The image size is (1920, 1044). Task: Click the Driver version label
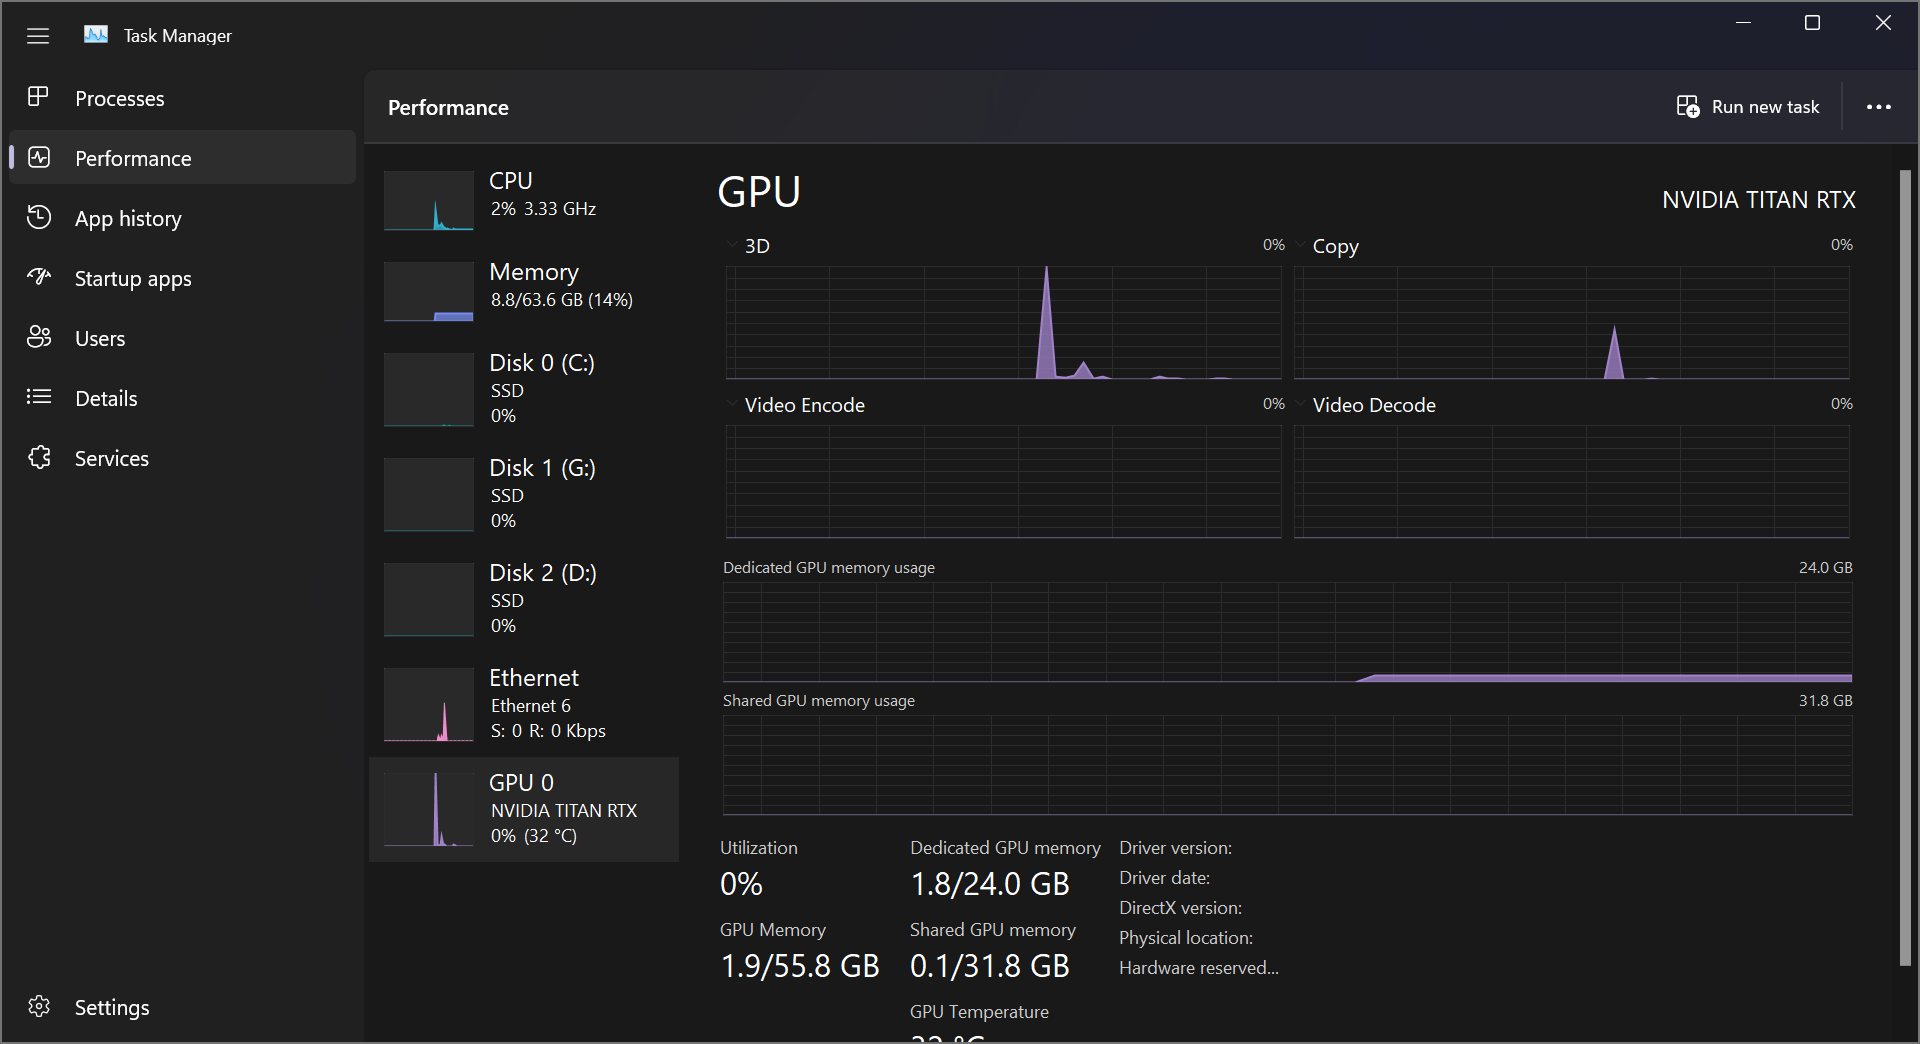coord(1175,848)
